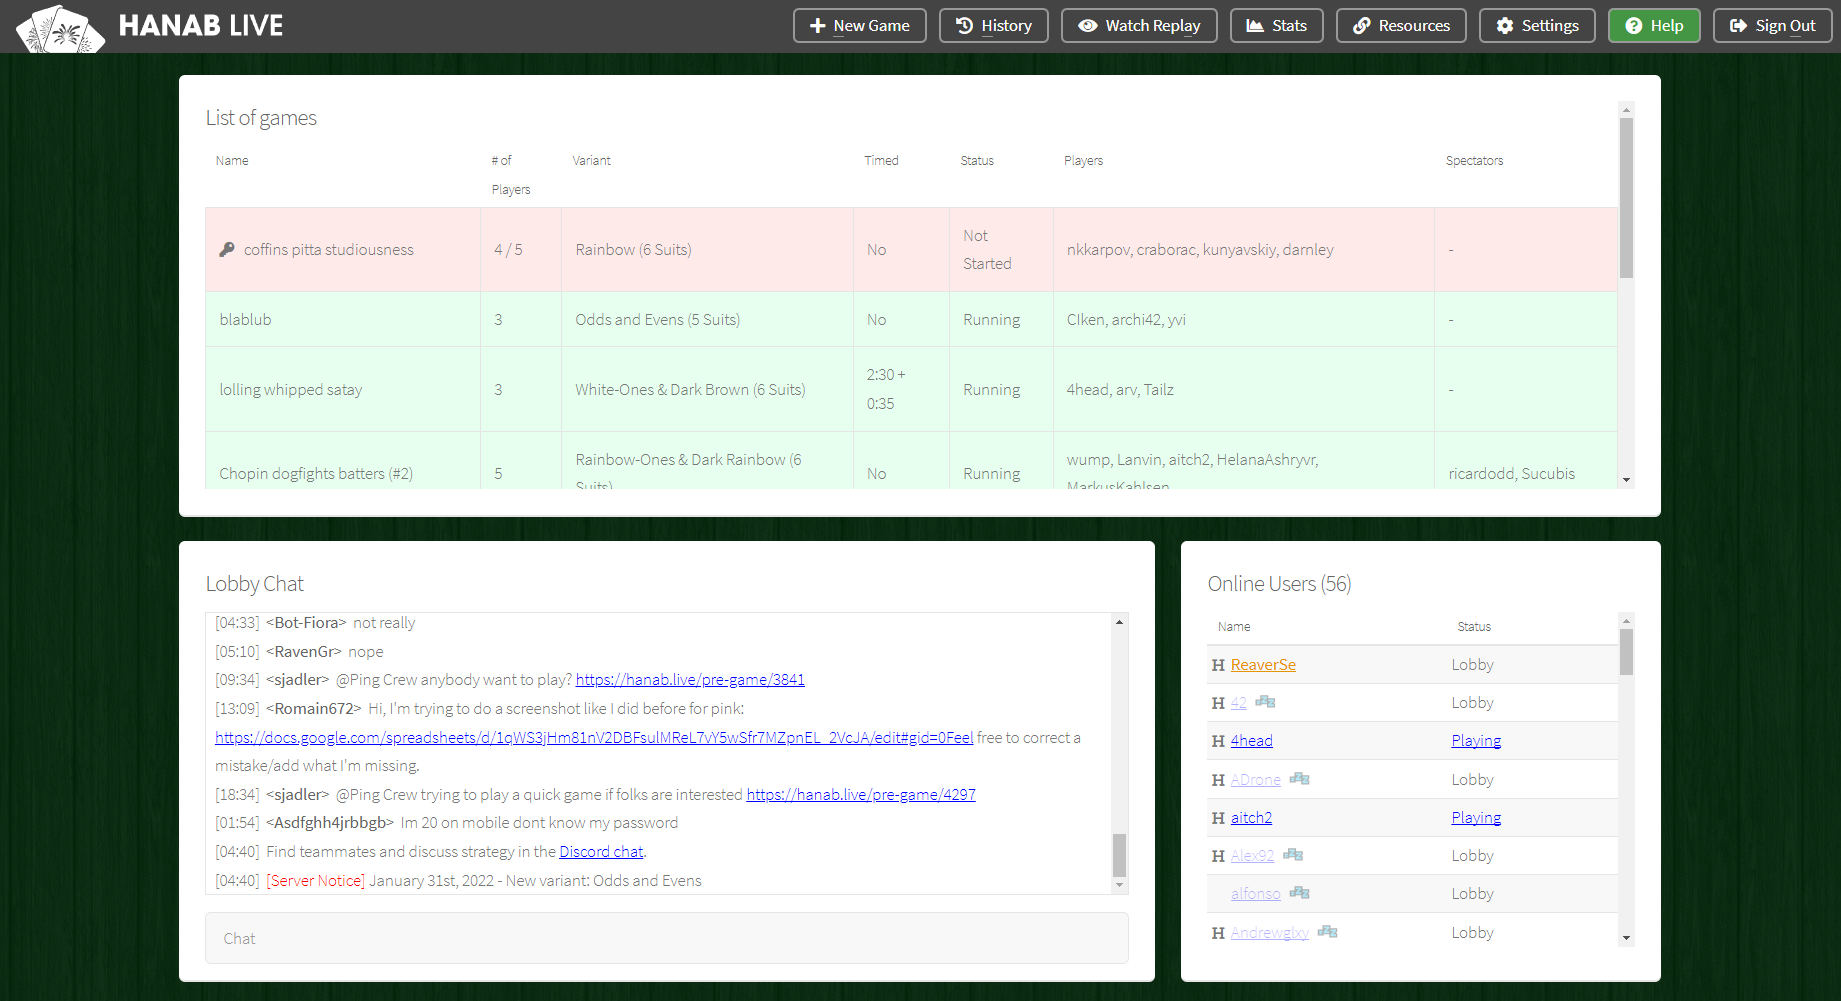
Task: Click the lobby chat scrollbar thumb
Action: point(1119,855)
